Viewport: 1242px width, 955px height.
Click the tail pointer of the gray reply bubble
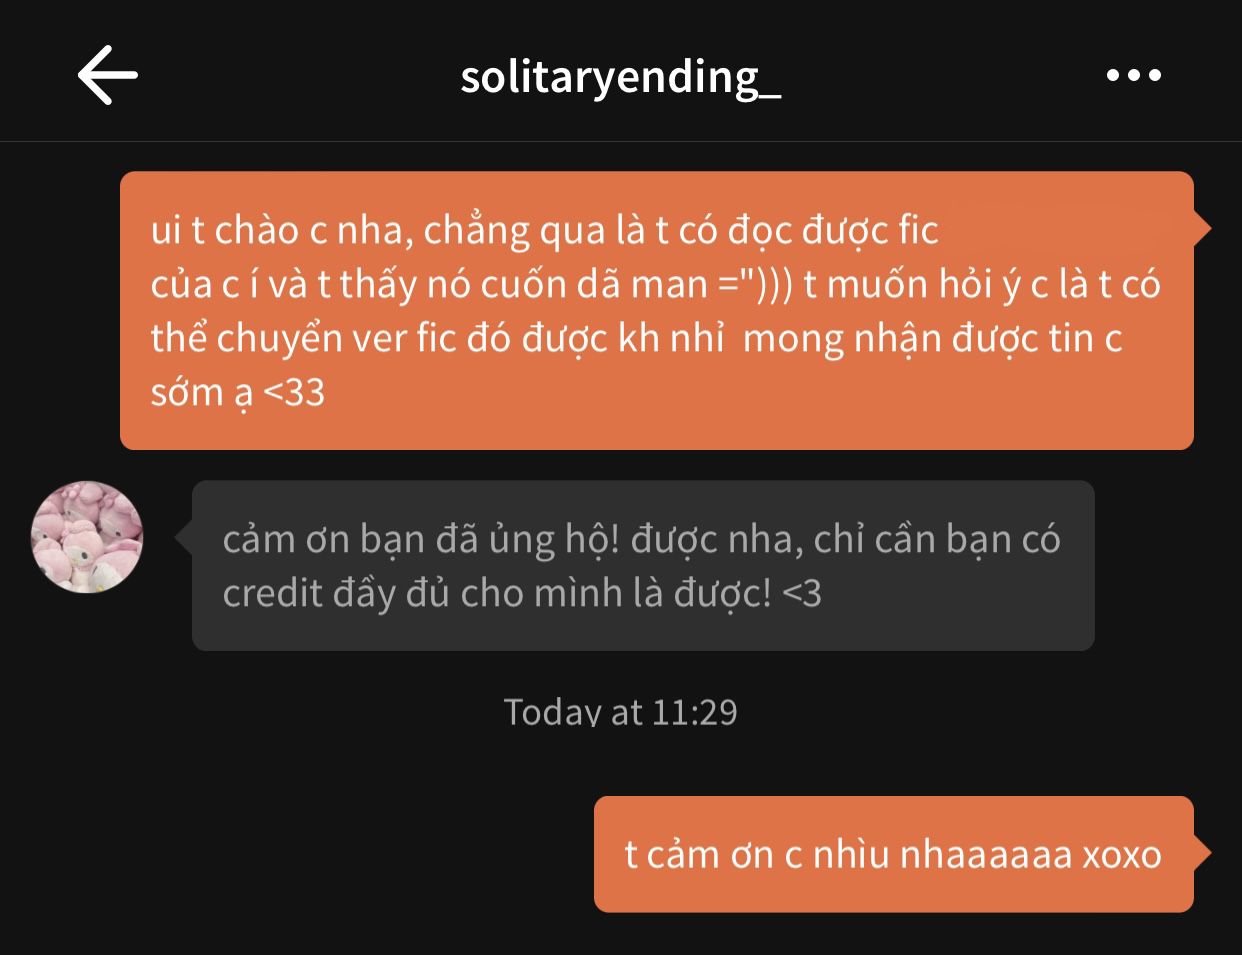(x=183, y=538)
